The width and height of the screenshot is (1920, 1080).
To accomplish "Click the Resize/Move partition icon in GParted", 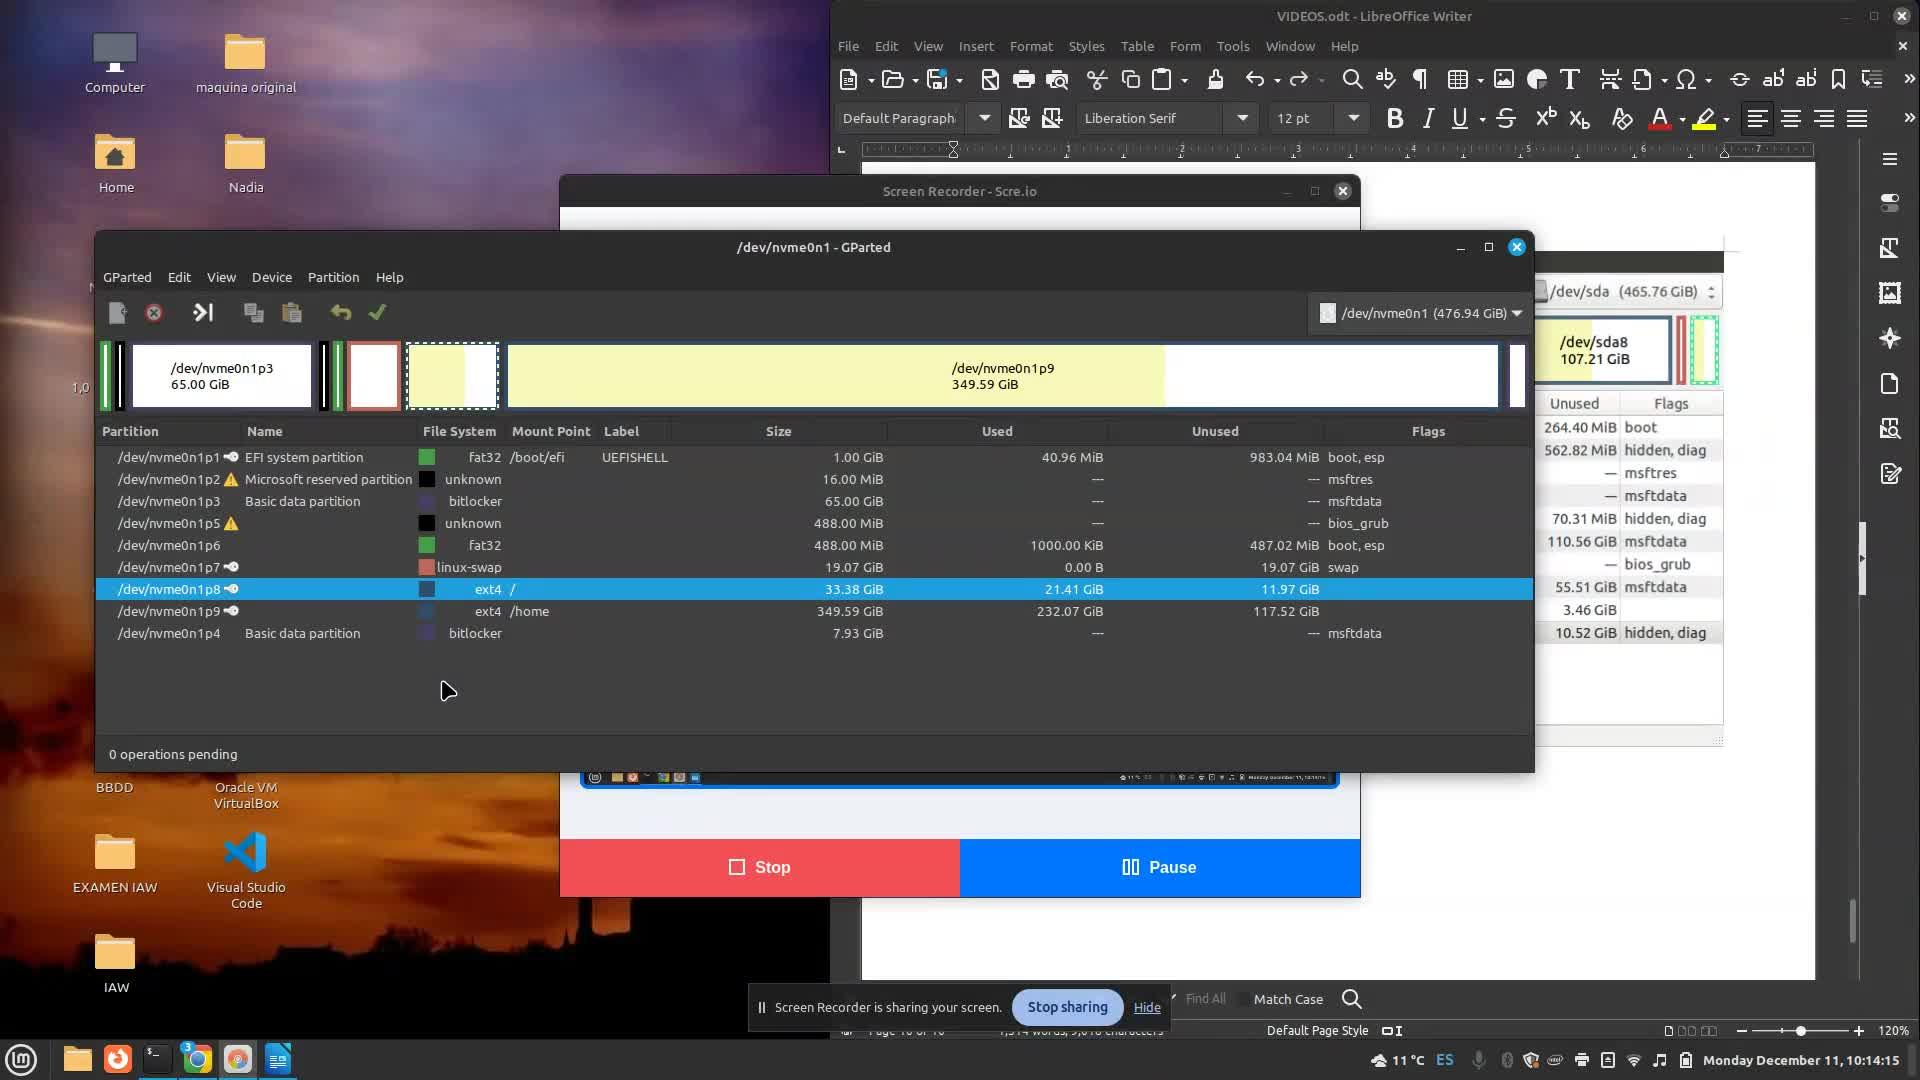I will (x=203, y=313).
